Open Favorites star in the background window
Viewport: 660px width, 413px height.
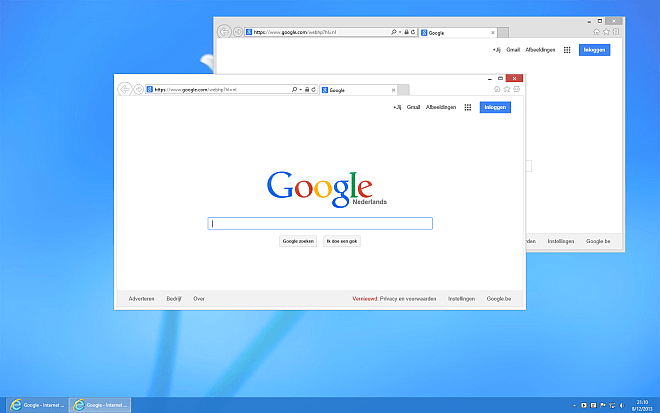click(x=606, y=32)
